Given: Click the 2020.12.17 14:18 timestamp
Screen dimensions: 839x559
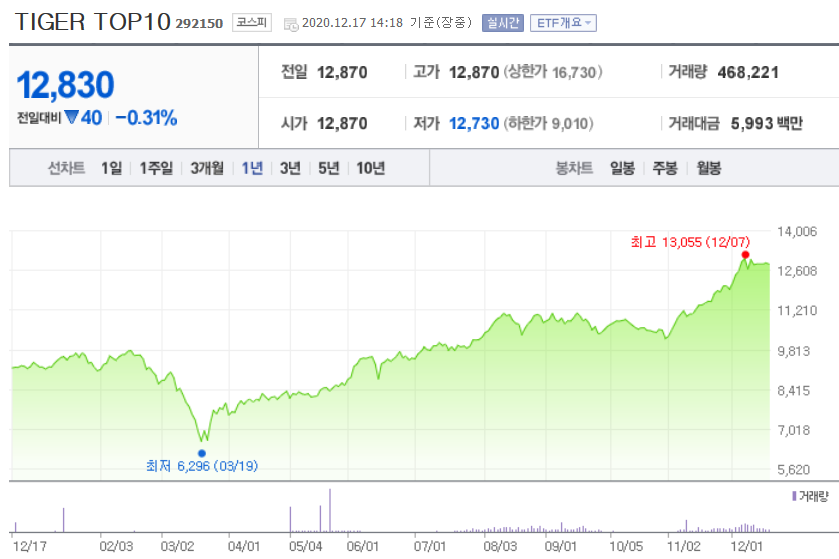Looking at the screenshot, I should (352, 23).
